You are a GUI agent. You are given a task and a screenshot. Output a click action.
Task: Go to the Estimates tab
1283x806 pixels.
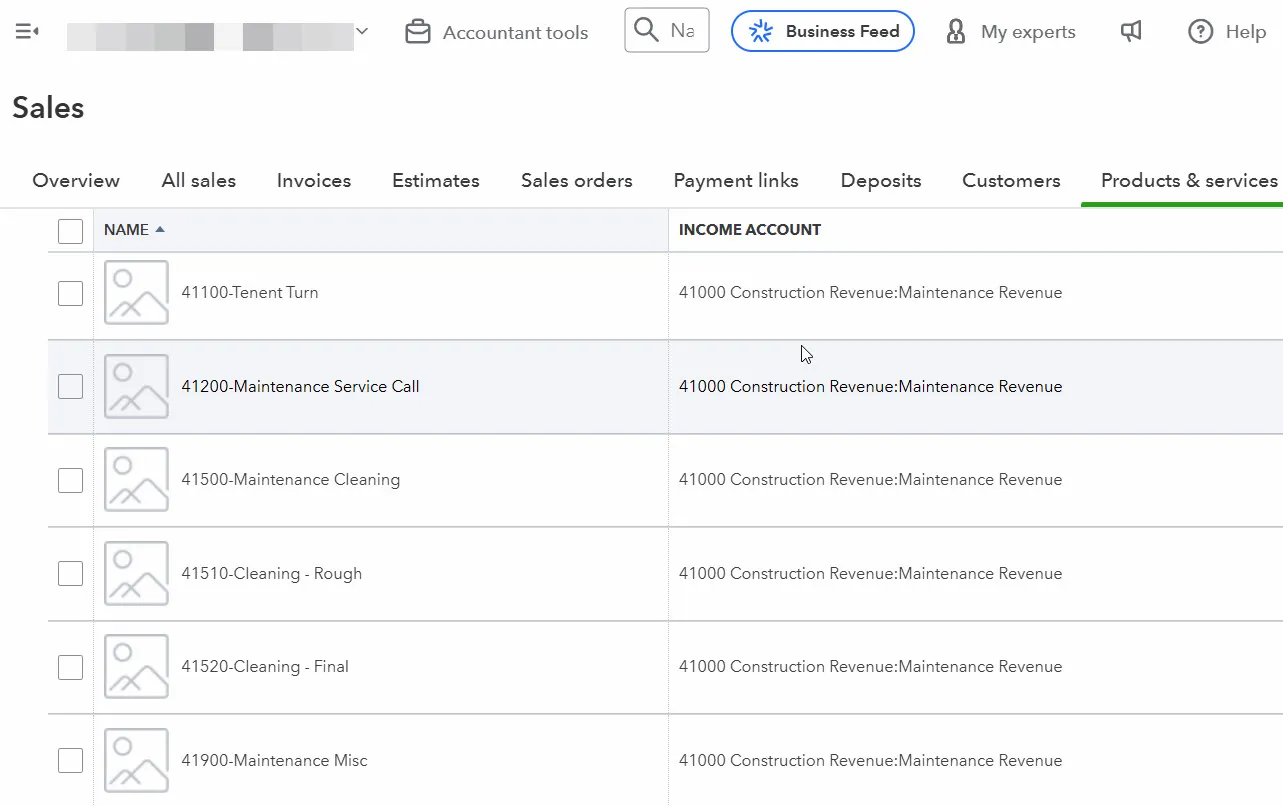435,181
